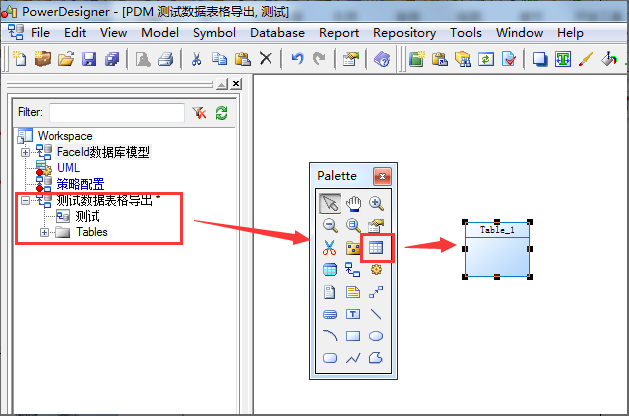
Task: Collapse the 测试数据表格导出 tree node
Action: (25, 200)
